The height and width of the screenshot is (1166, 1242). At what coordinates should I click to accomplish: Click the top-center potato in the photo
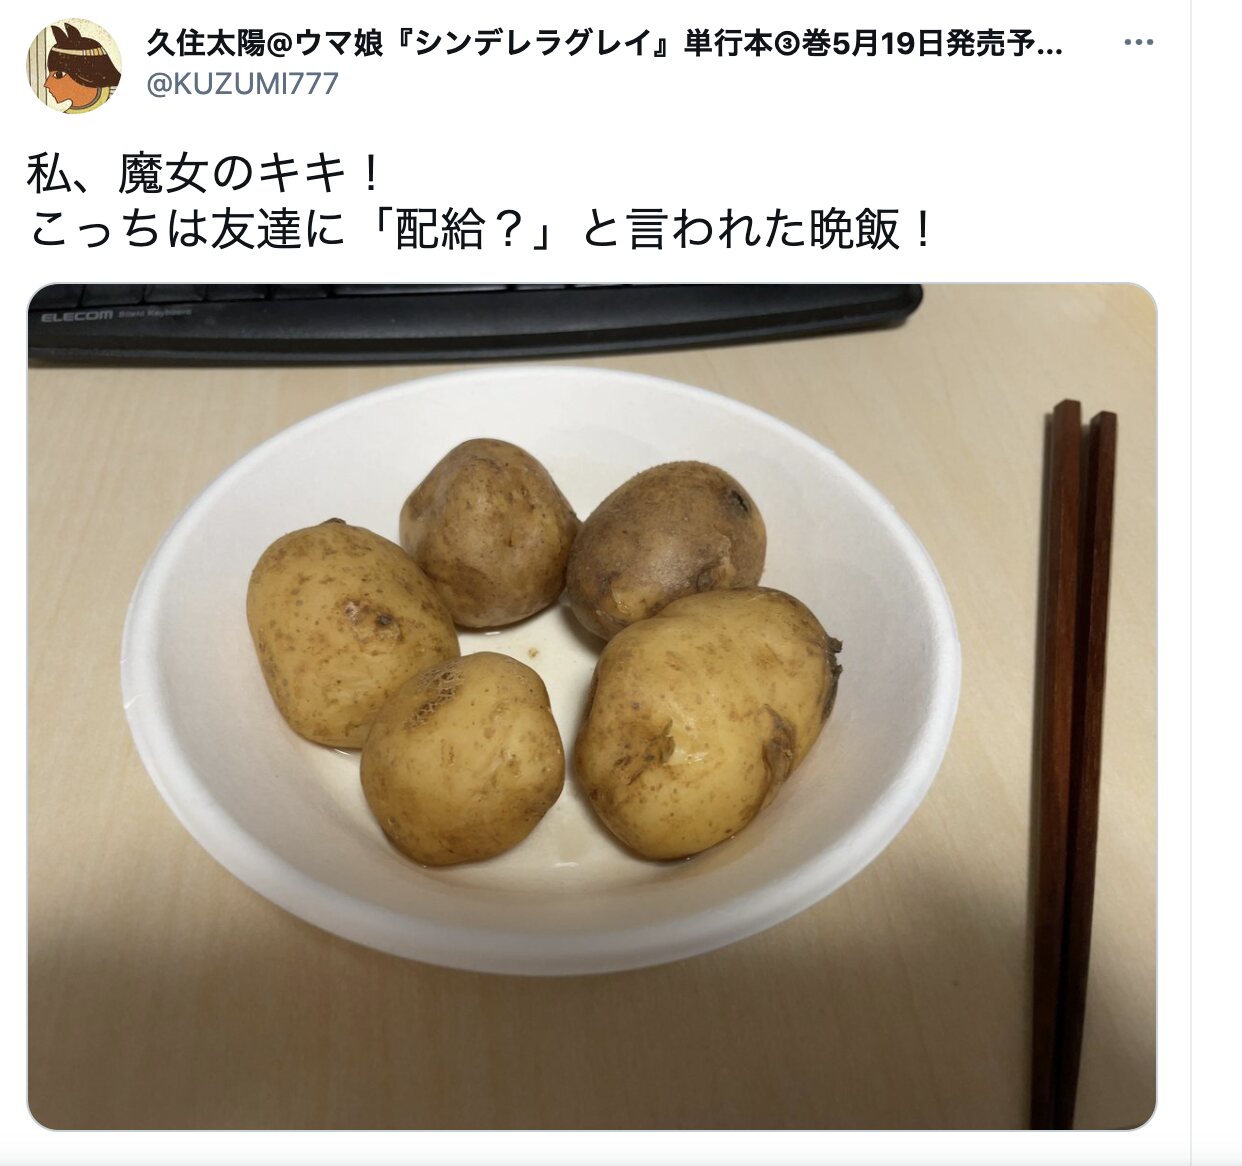click(488, 532)
